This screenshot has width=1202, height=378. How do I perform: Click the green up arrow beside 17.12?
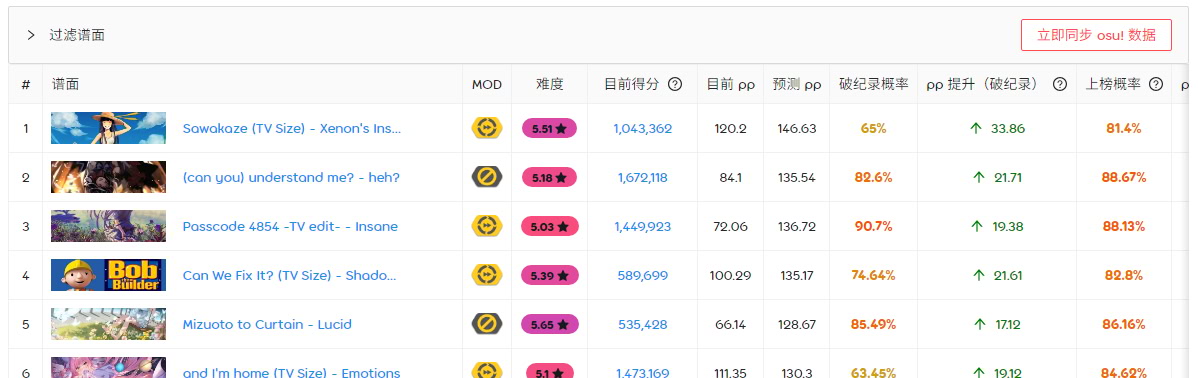click(979, 324)
